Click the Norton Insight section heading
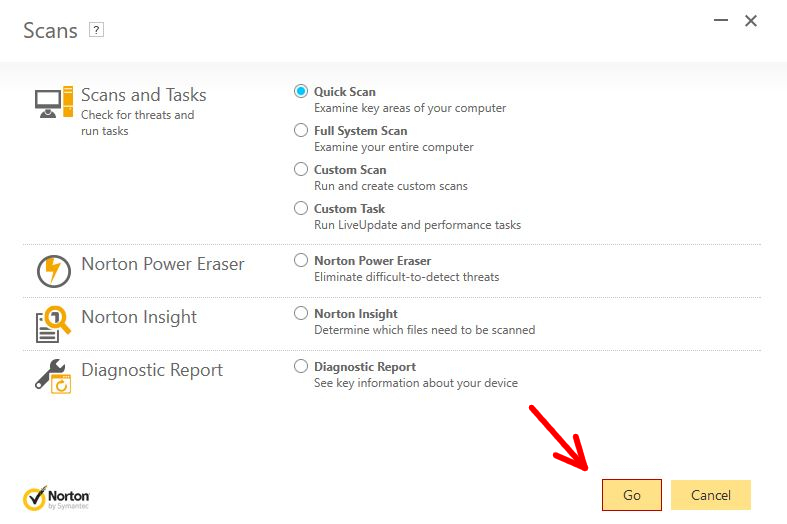The image size is (787, 524). (x=139, y=317)
